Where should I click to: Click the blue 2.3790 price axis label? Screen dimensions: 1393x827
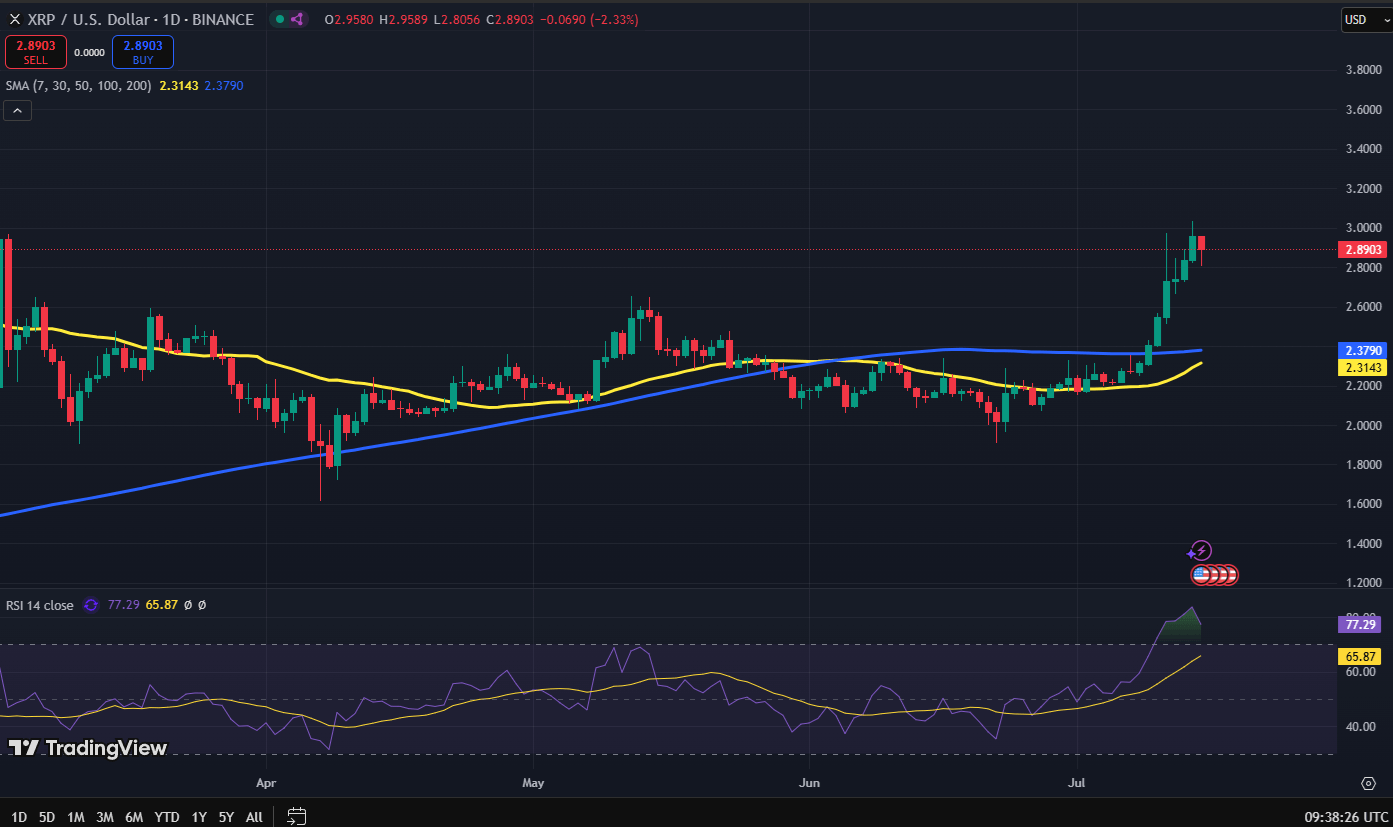(1361, 351)
